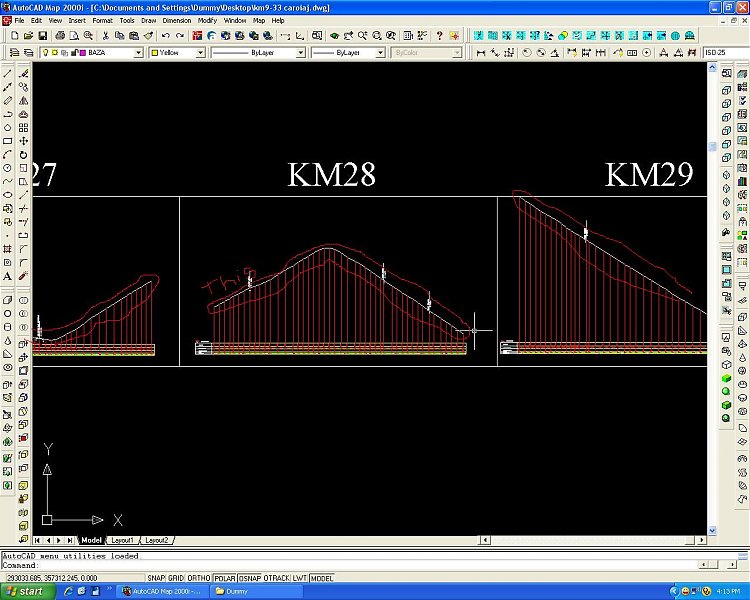Select the Hatch tool
750x600 pixels.
7,249
